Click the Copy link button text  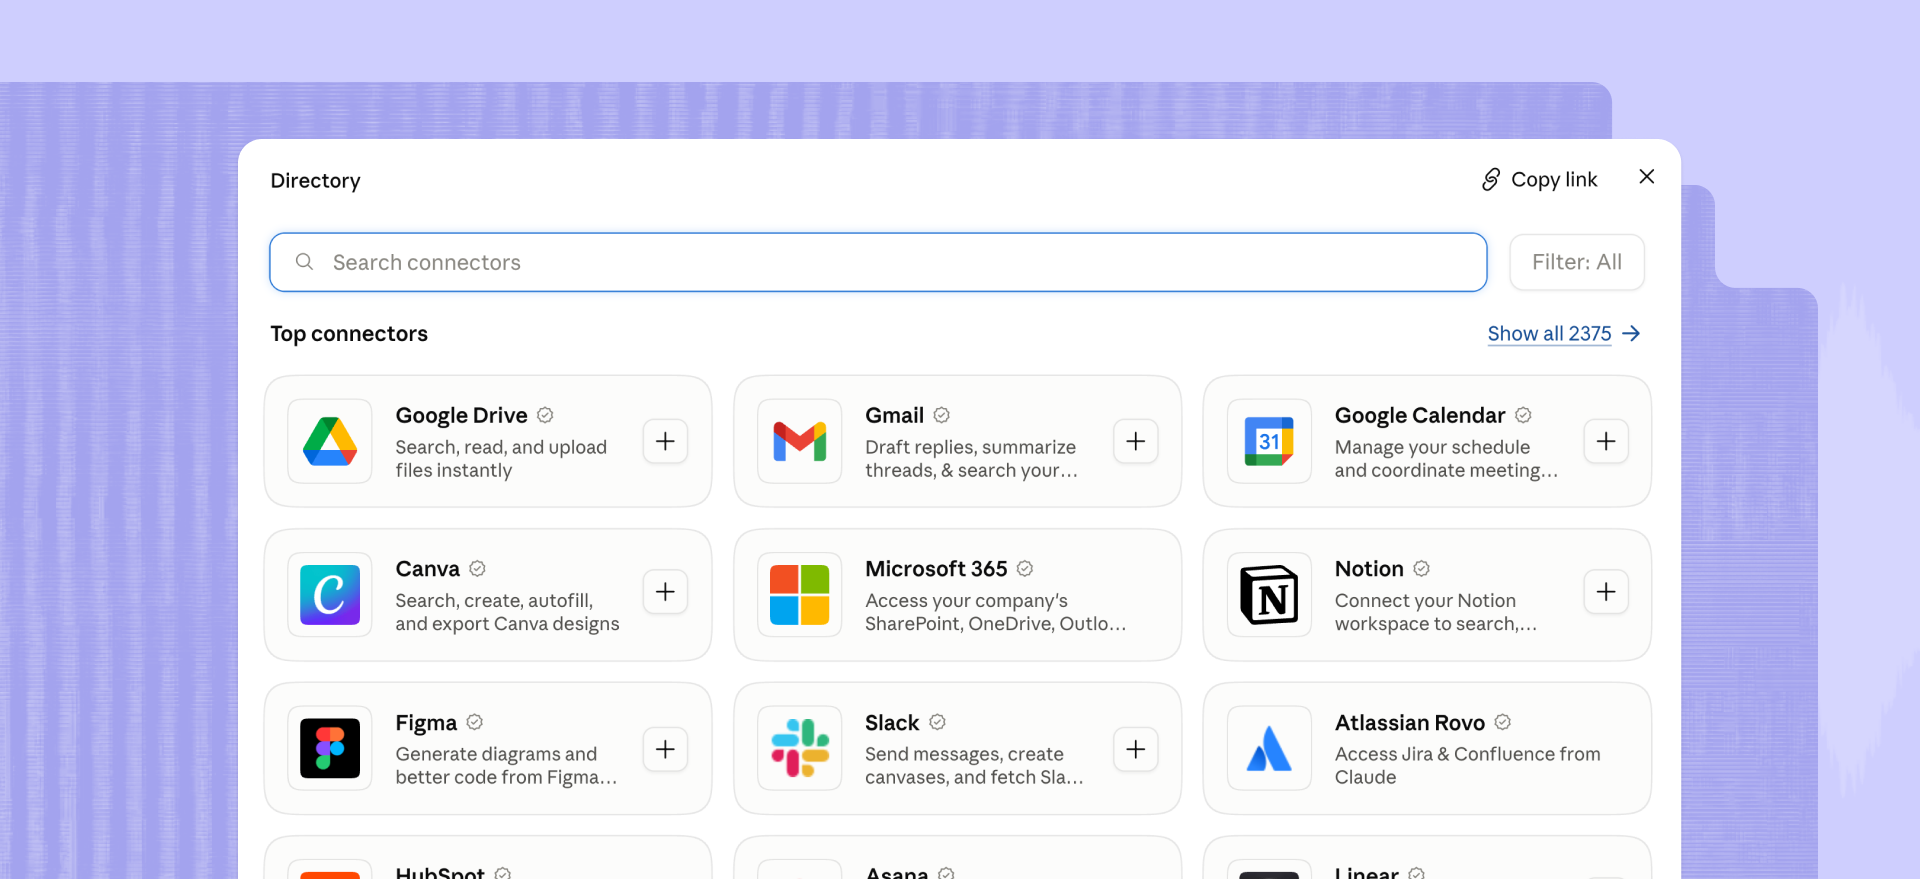[x=1554, y=180]
